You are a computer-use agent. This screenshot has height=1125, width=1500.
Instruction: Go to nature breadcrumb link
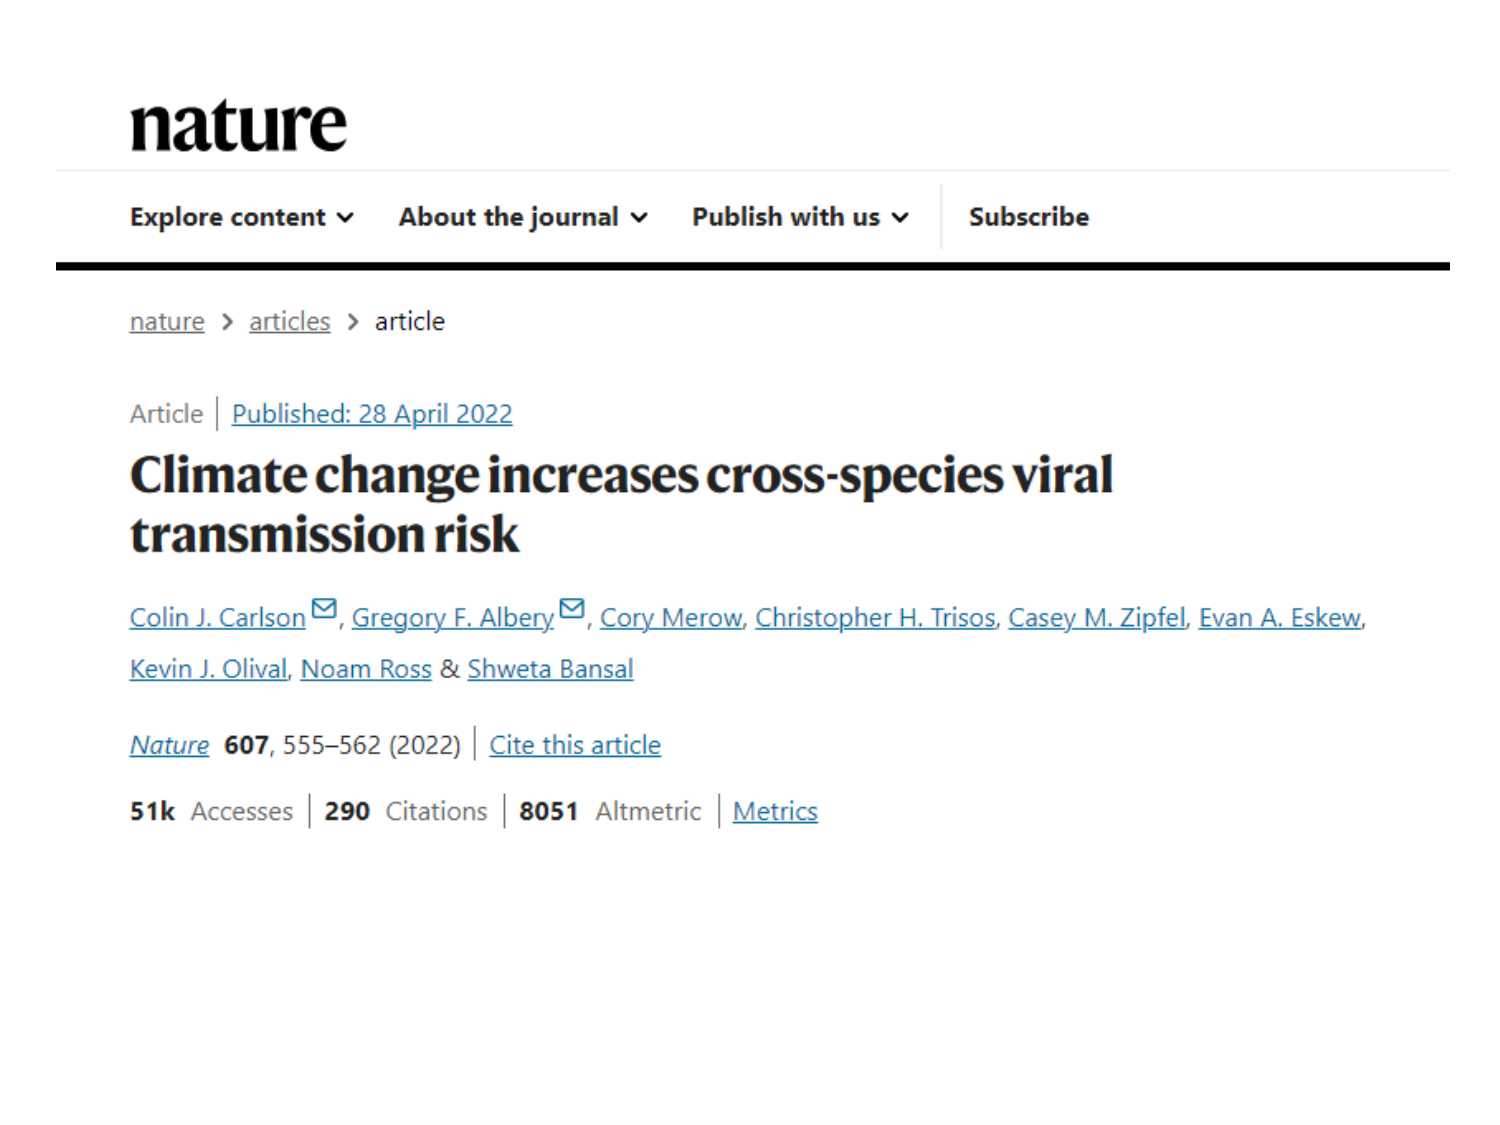point(167,322)
